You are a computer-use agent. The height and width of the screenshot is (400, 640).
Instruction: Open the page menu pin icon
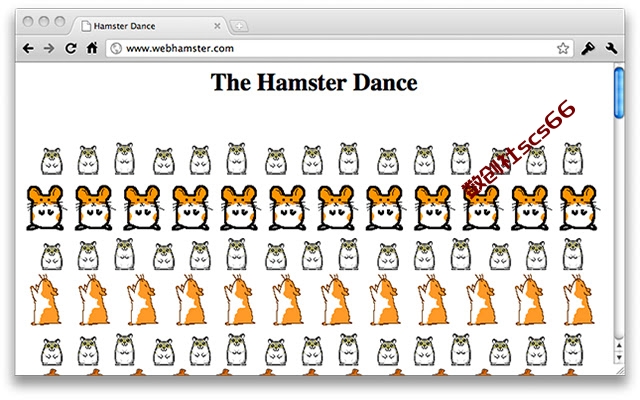pos(588,49)
